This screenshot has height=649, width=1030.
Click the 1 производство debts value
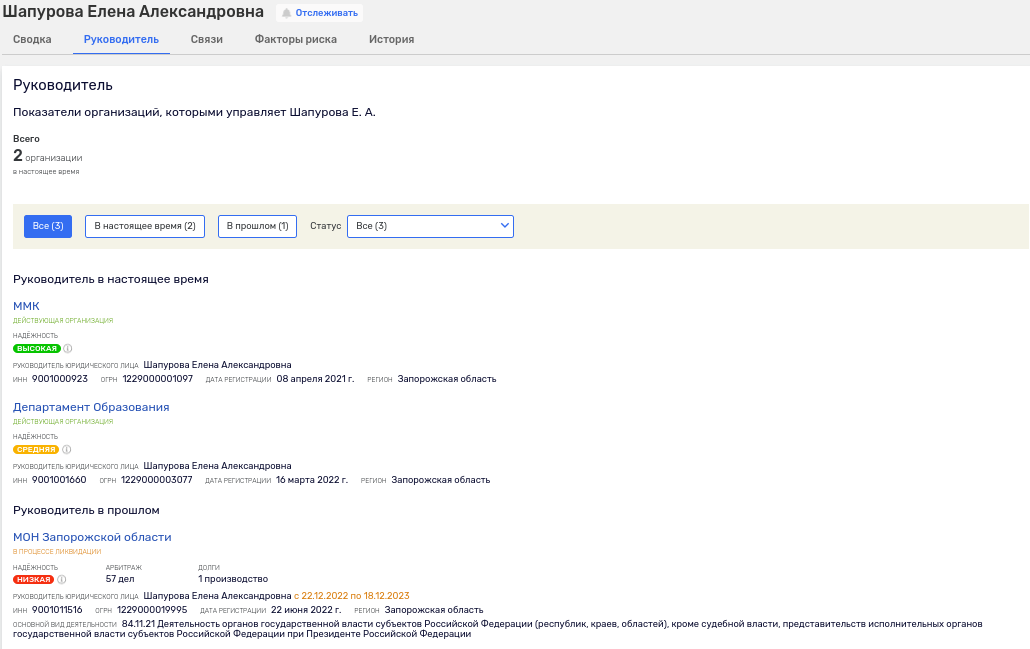pos(233,579)
